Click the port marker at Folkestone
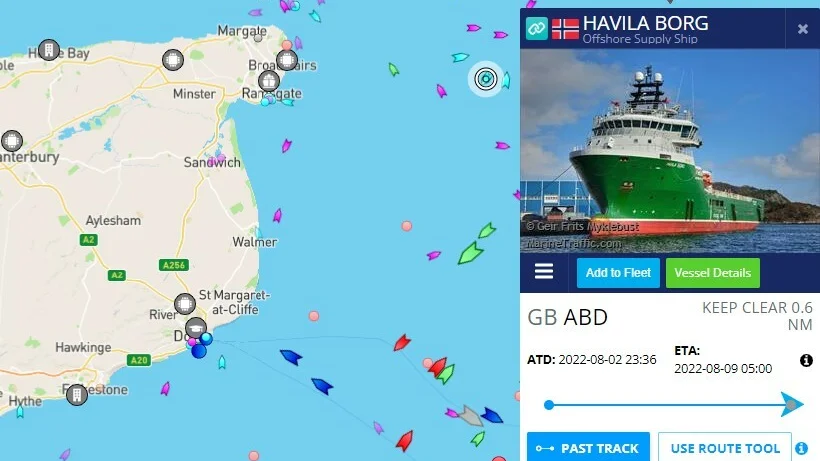820x461 pixels. click(x=77, y=394)
